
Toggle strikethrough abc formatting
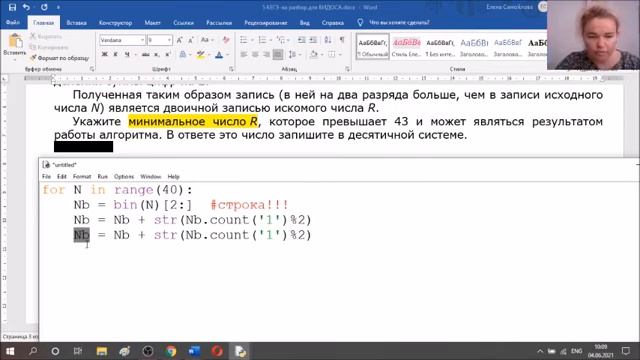pos(145,54)
